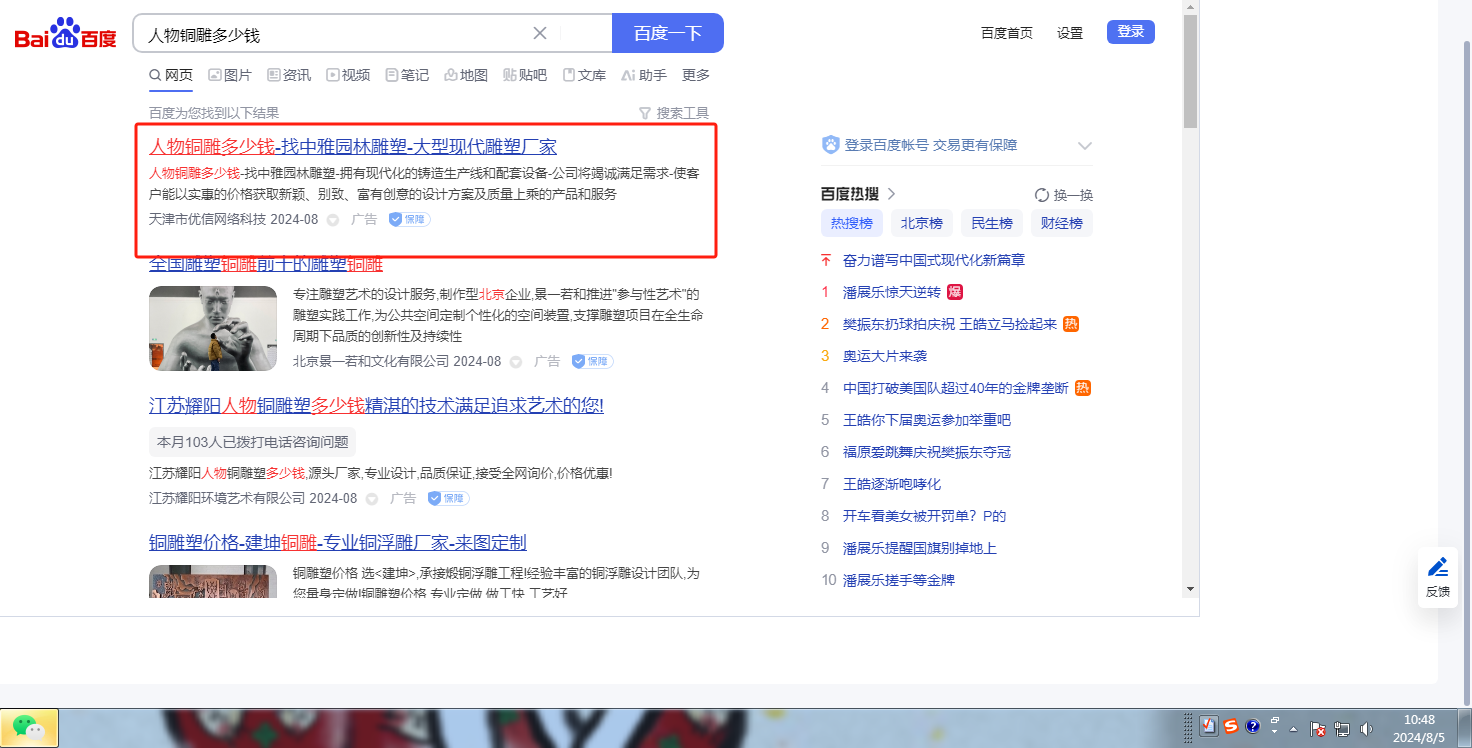Screen dimensions: 1472x748
Task: Open result 铜雕塑价格-建坤铜雕
Action: (338, 542)
